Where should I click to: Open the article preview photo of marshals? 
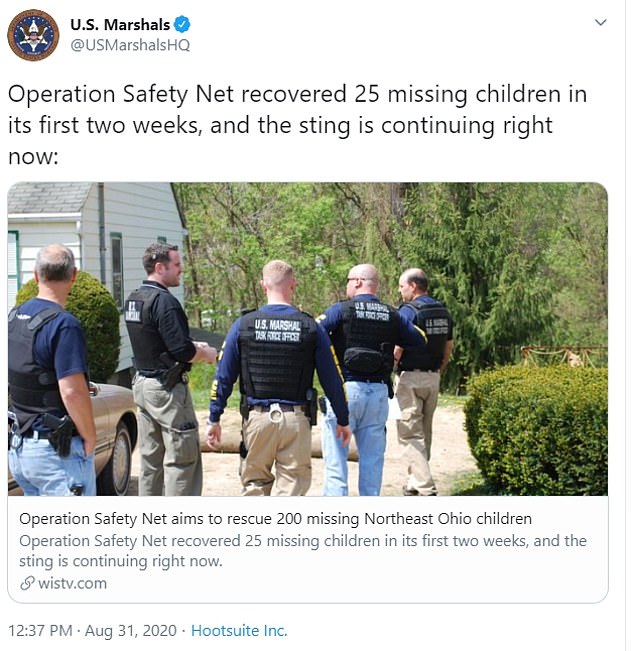coord(307,339)
